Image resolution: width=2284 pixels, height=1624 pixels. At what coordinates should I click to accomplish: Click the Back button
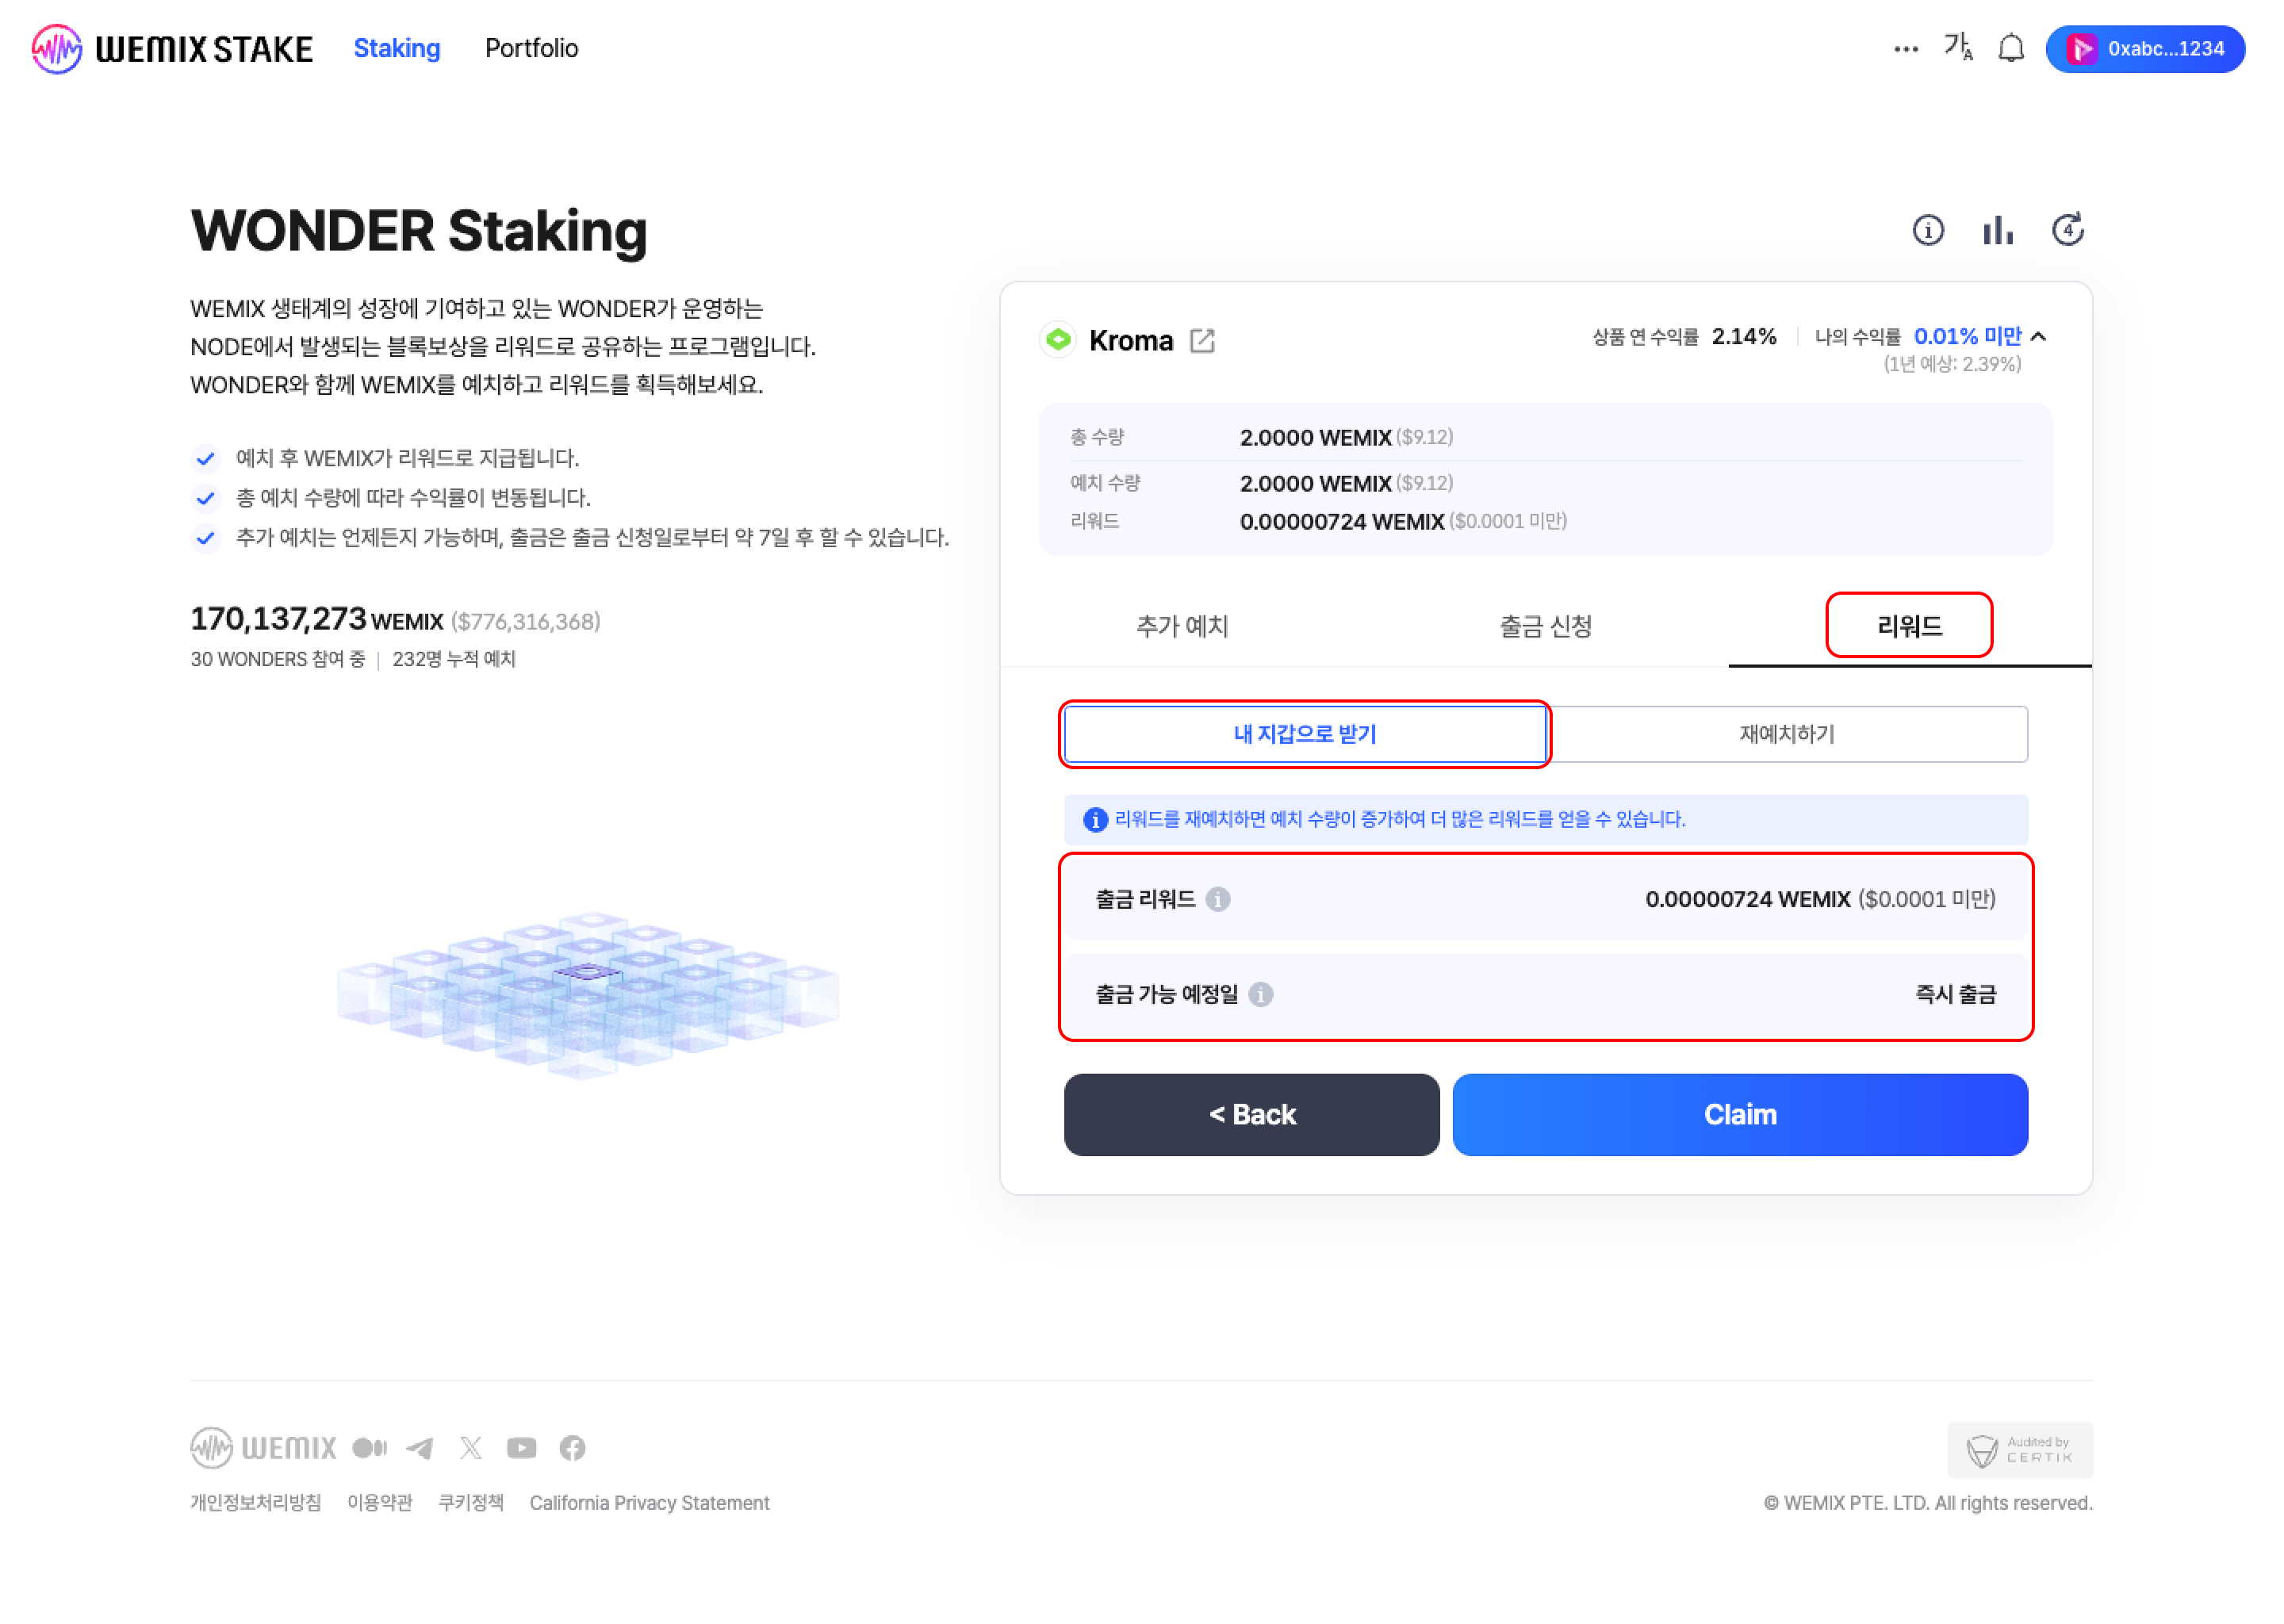coord(1251,1114)
